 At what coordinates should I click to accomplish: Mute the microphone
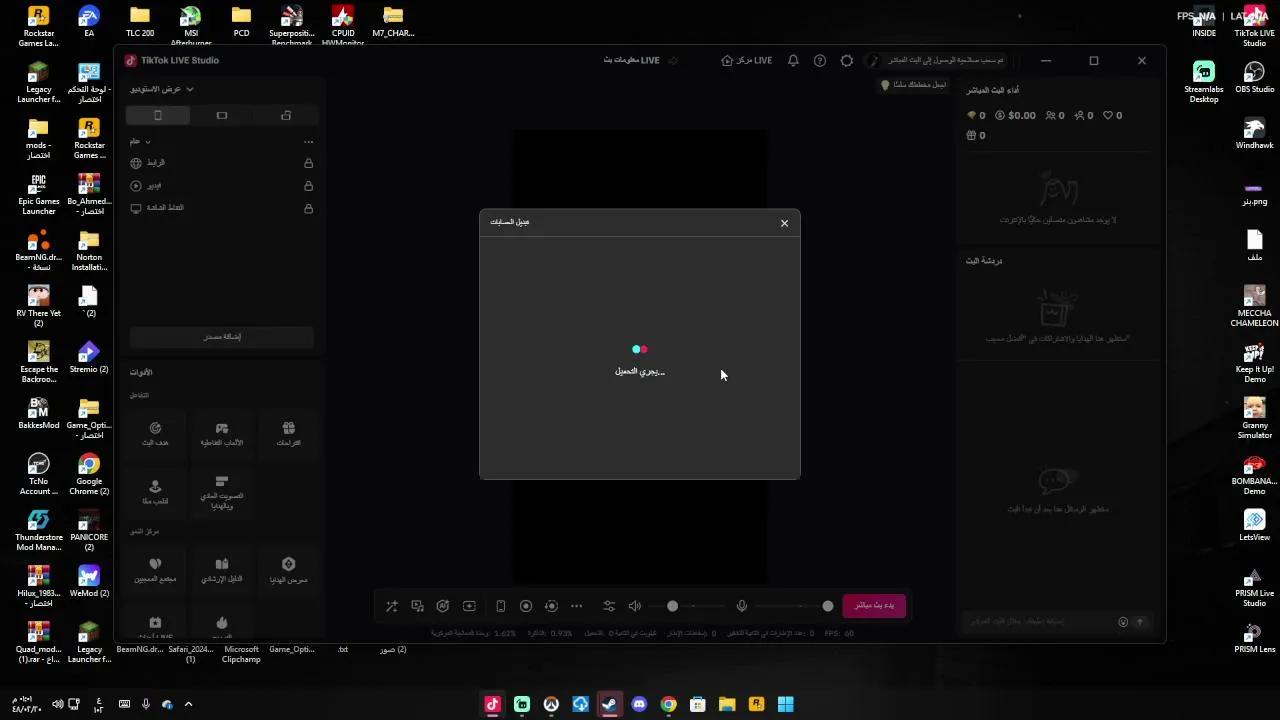point(742,606)
